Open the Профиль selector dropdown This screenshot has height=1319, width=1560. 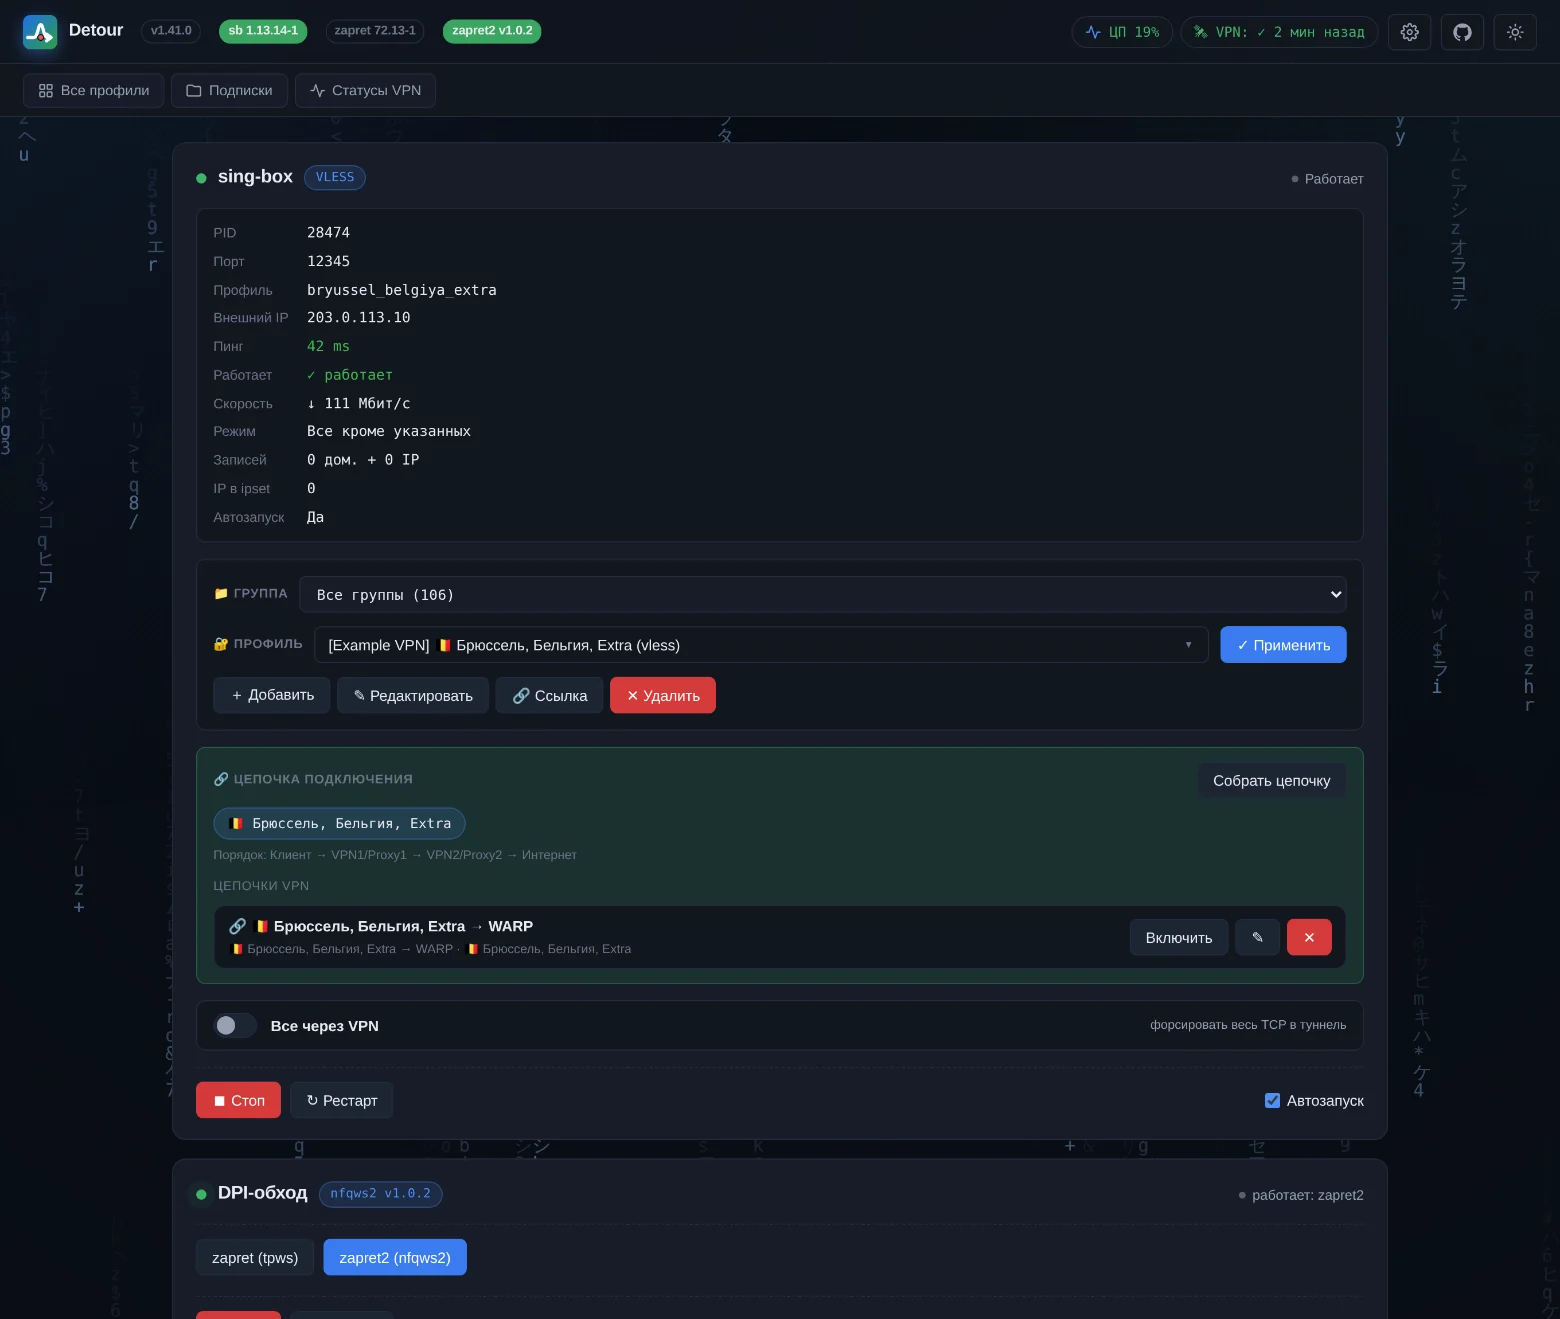point(761,645)
